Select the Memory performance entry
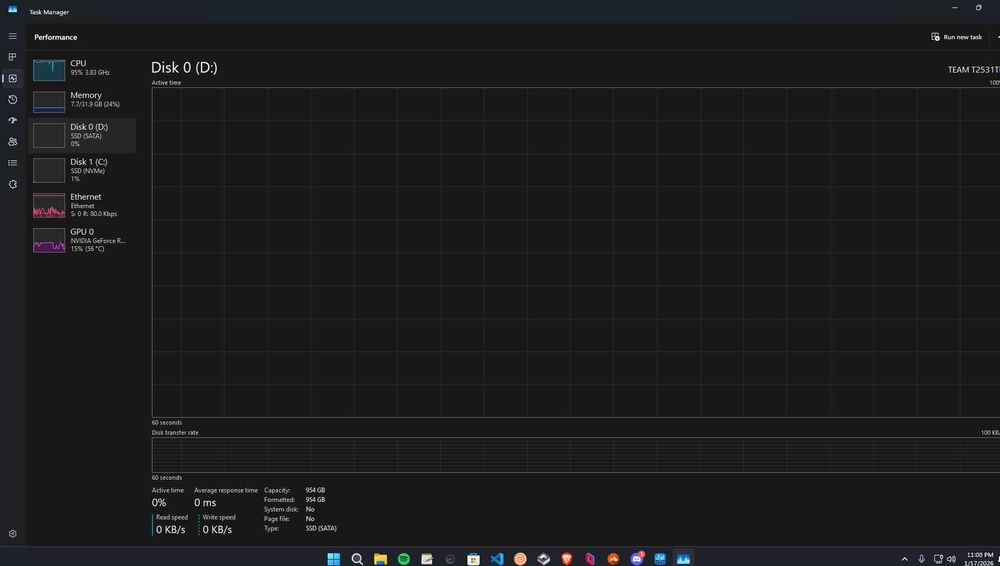The image size is (1000, 566). pos(82,100)
